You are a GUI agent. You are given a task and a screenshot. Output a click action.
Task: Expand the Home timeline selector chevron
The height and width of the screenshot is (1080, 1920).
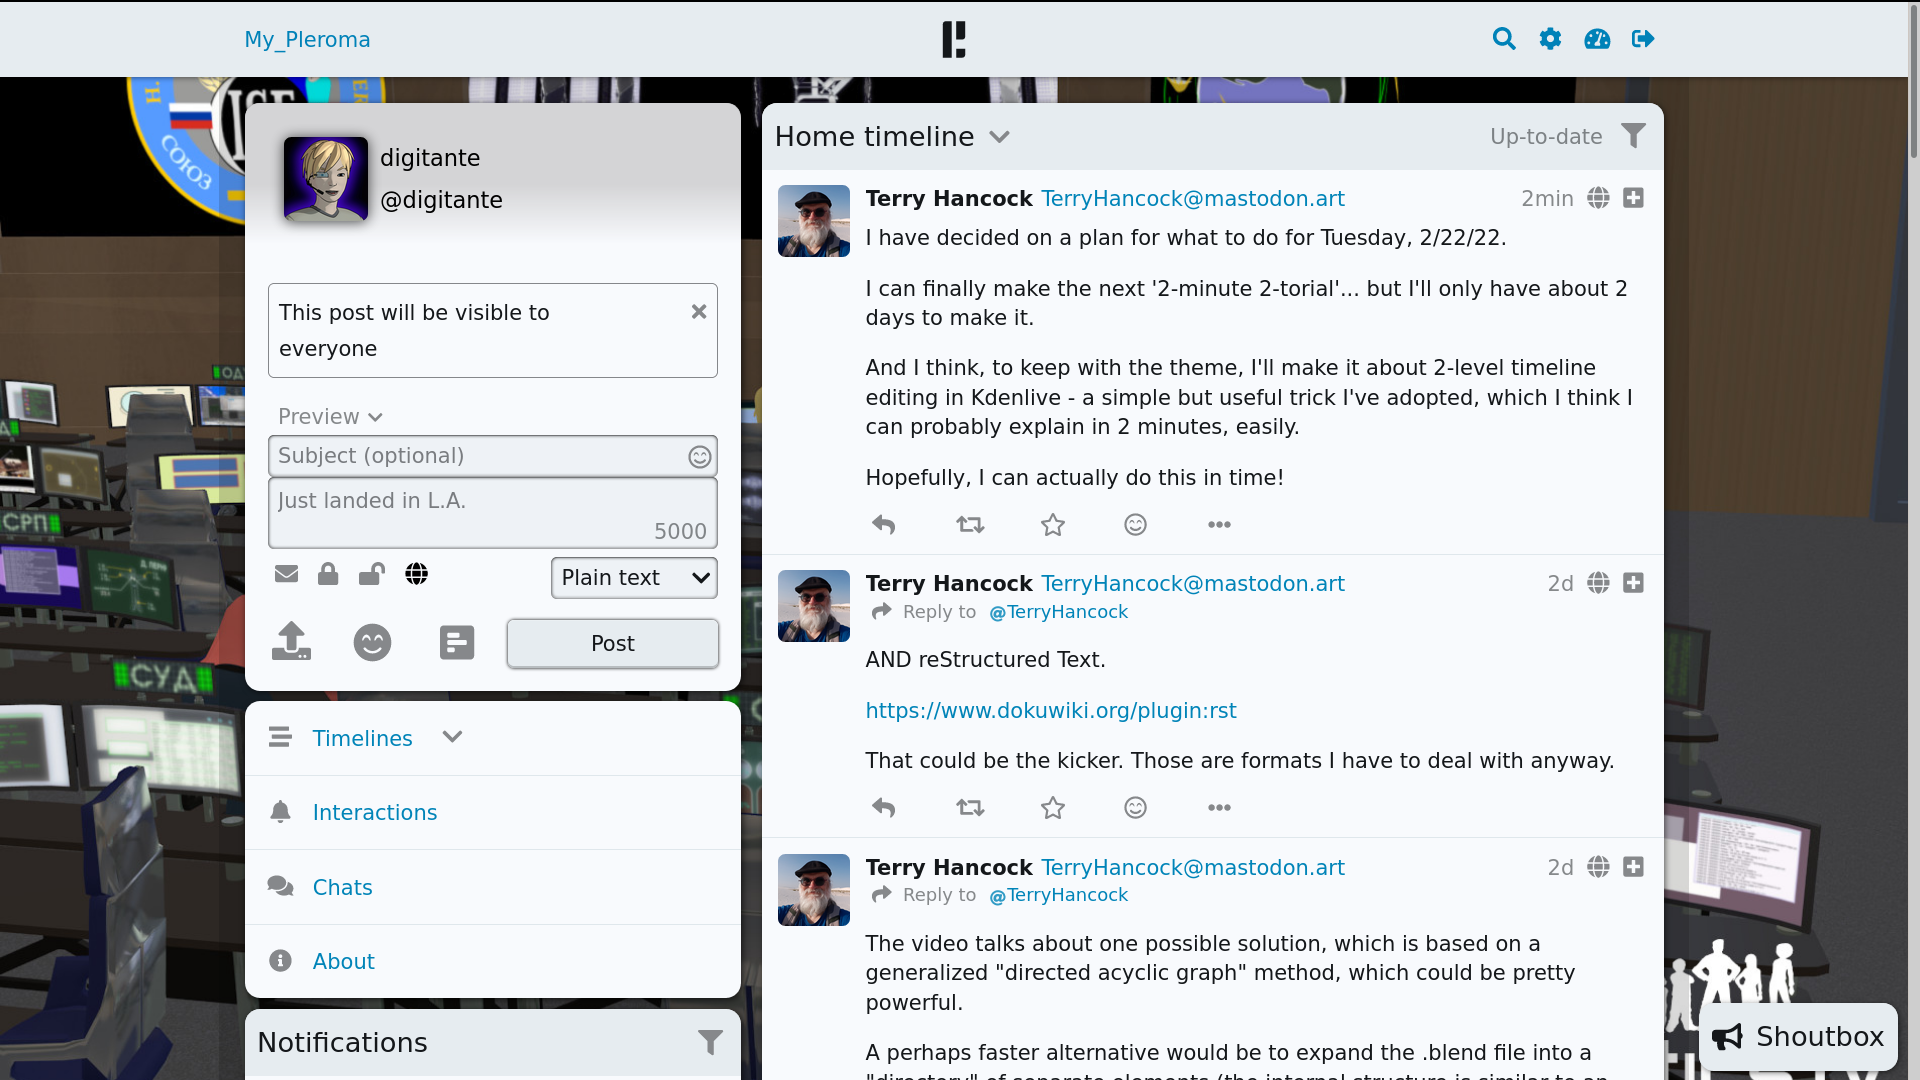click(x=999, y=137)
